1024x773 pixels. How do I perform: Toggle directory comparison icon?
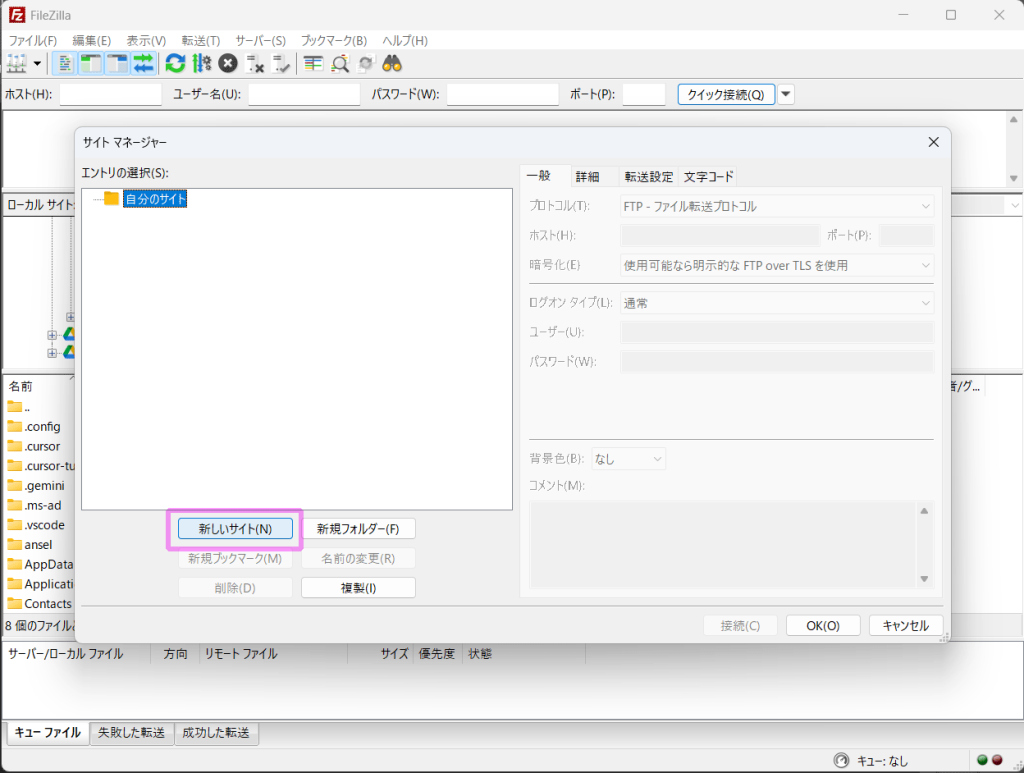point(340,64)
